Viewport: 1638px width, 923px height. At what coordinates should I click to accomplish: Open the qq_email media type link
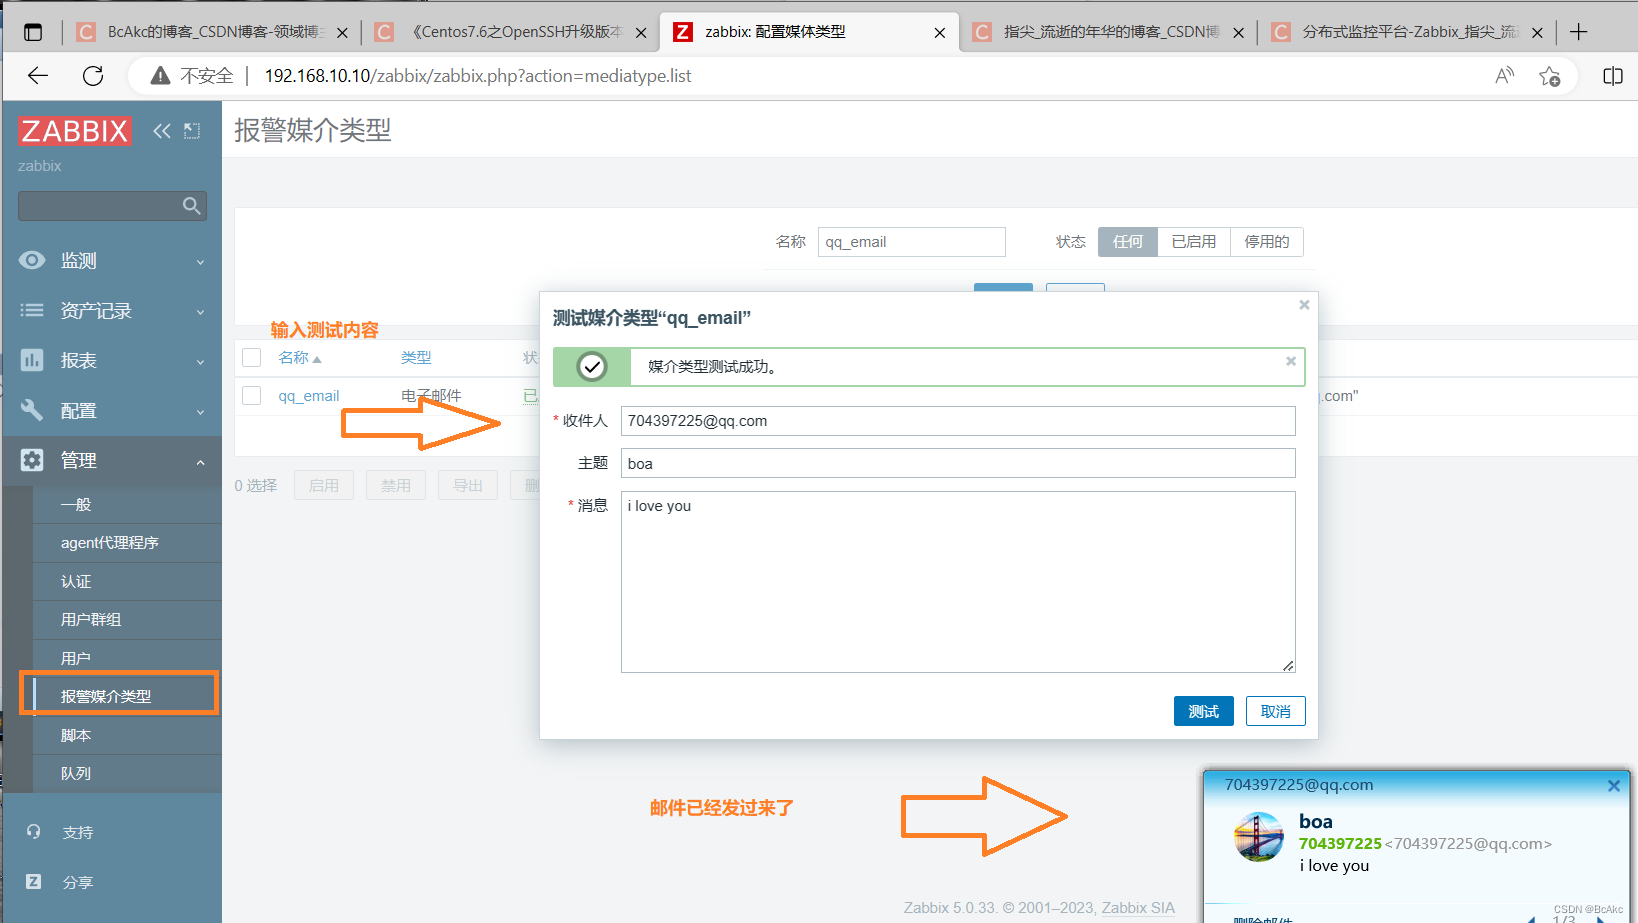coord(308,396)
